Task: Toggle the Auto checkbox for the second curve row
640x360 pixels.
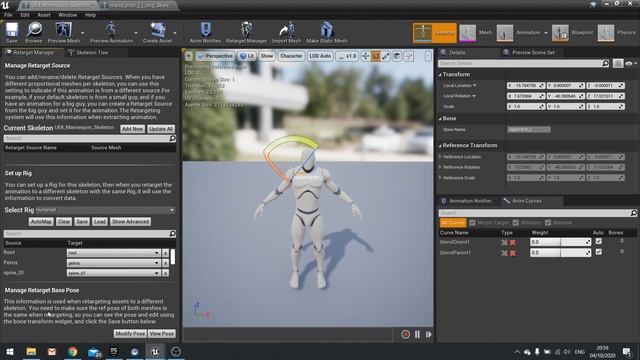Action: click(598, 252)
